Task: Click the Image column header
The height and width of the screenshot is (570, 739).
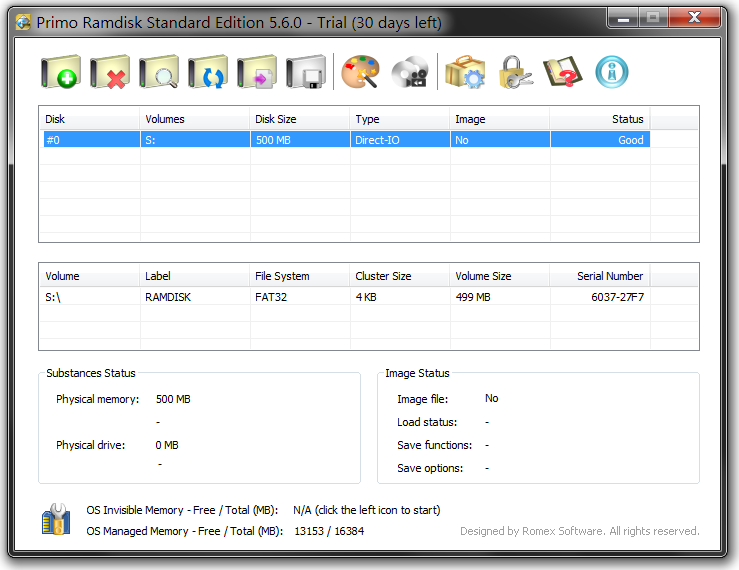Action: (500, 119)
